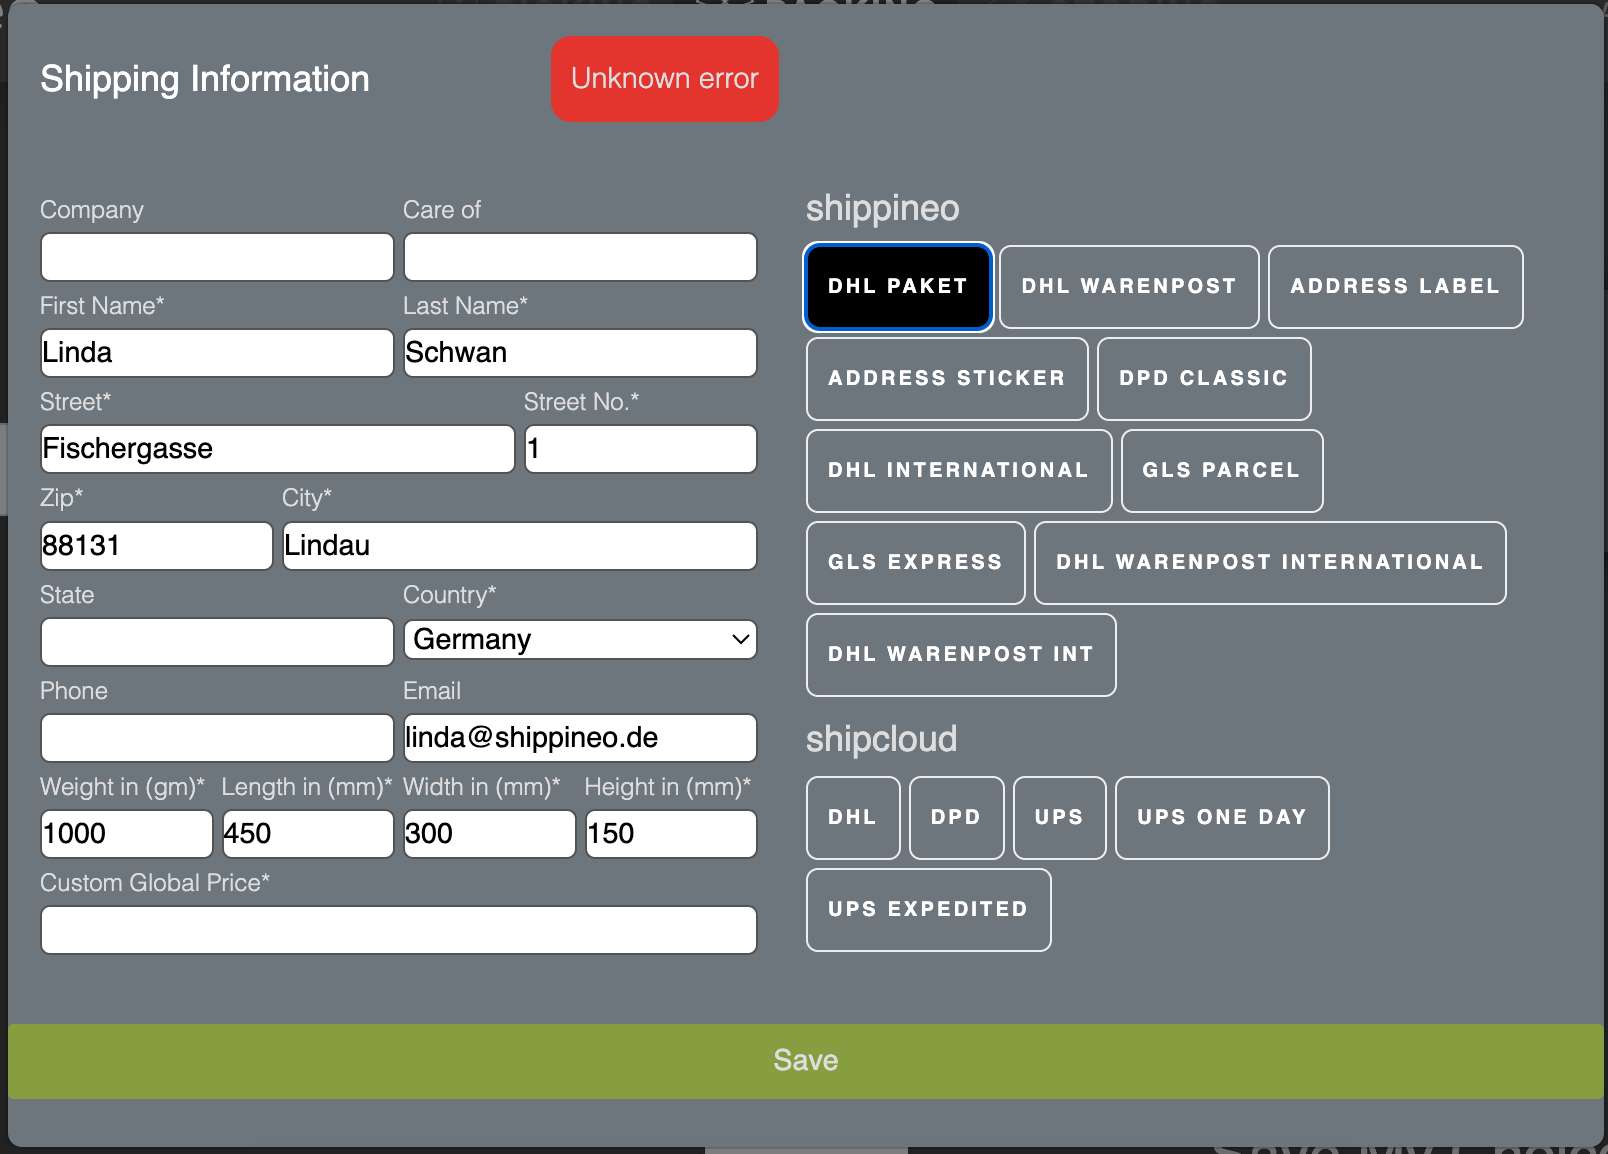Click into the Care of field
1608x1154 pixels.
(580, 257)
